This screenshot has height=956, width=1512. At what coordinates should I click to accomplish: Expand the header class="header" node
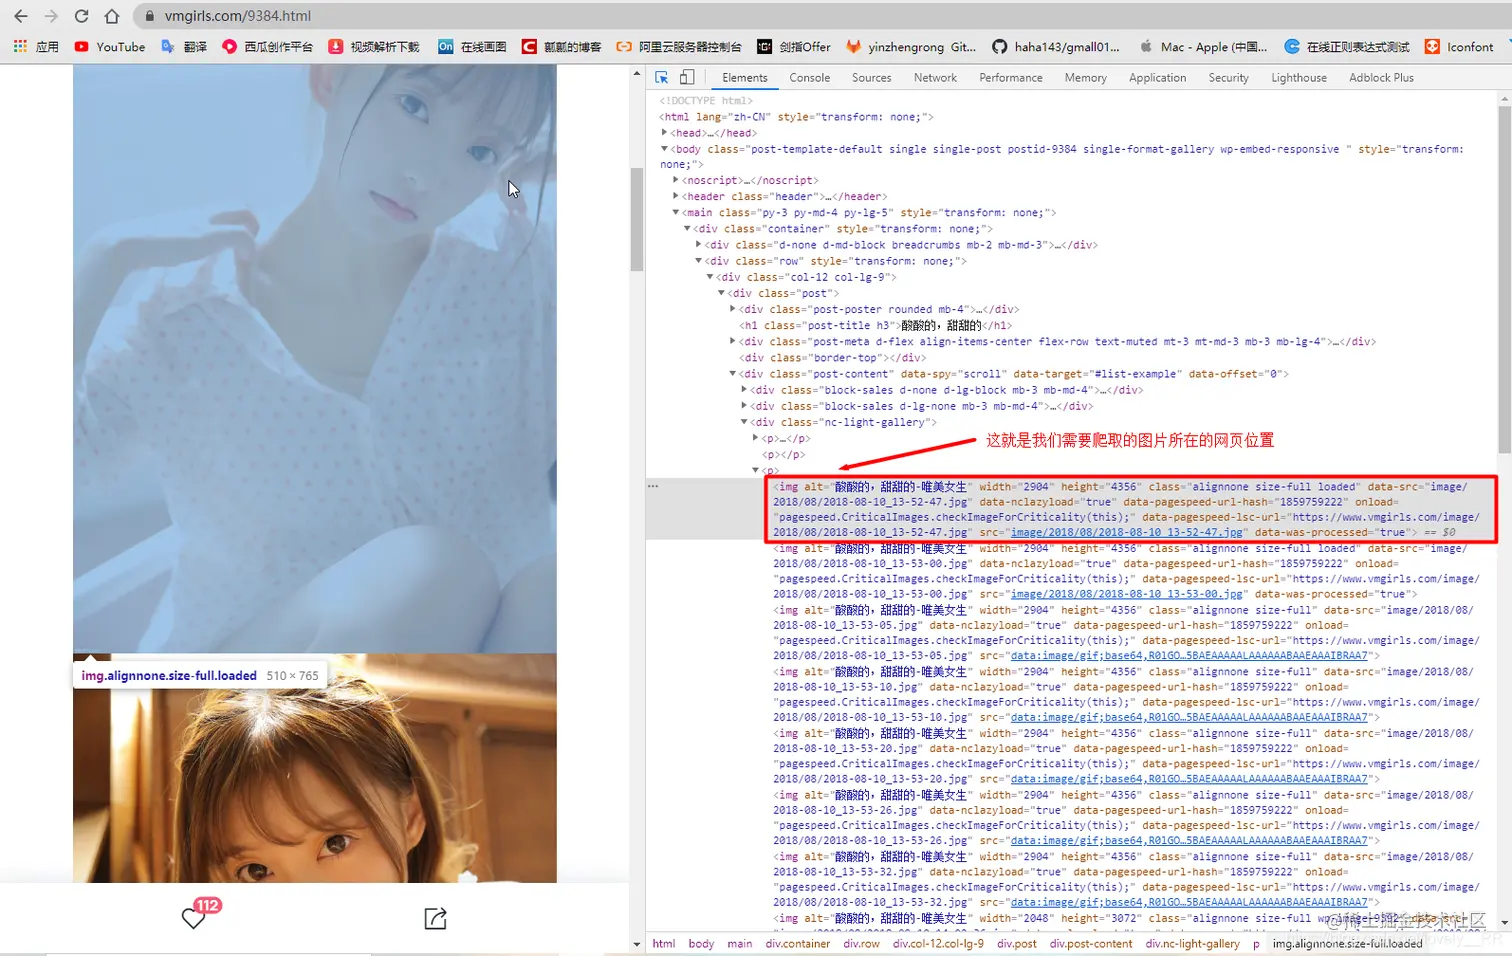pos(676,196)
